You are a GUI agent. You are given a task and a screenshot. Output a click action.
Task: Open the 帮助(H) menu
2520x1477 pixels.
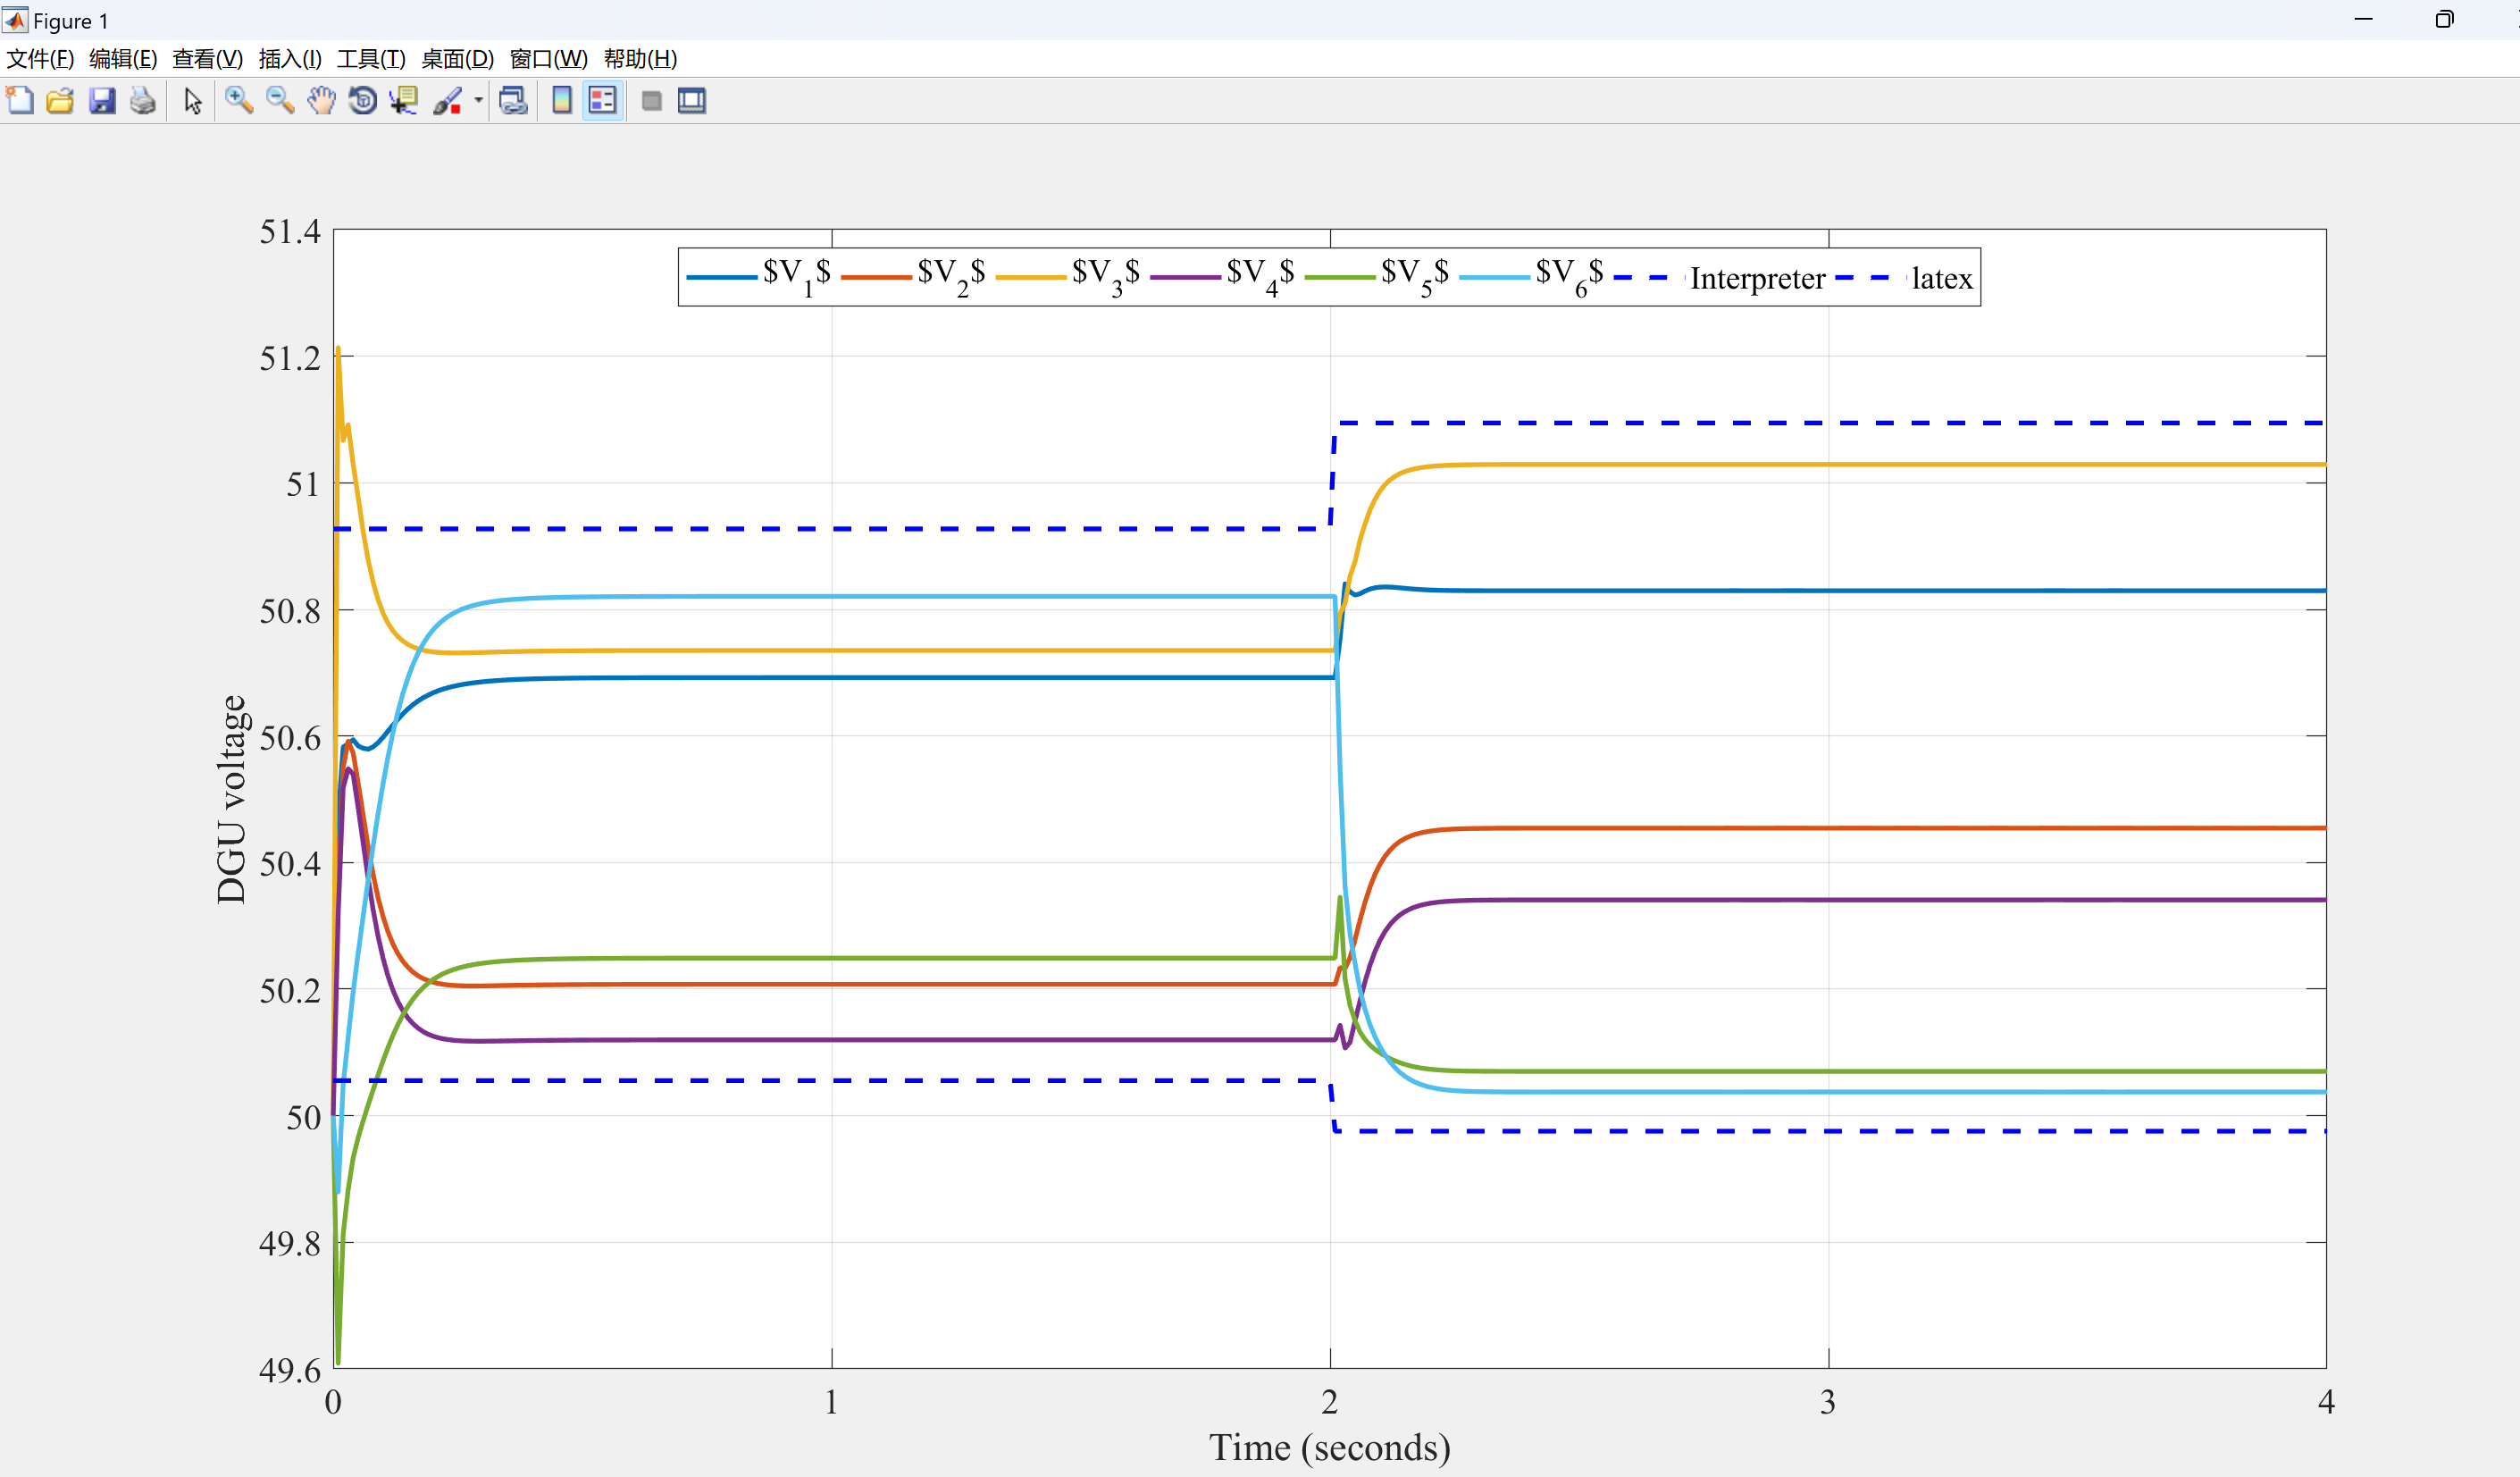(x=640, y=59)
